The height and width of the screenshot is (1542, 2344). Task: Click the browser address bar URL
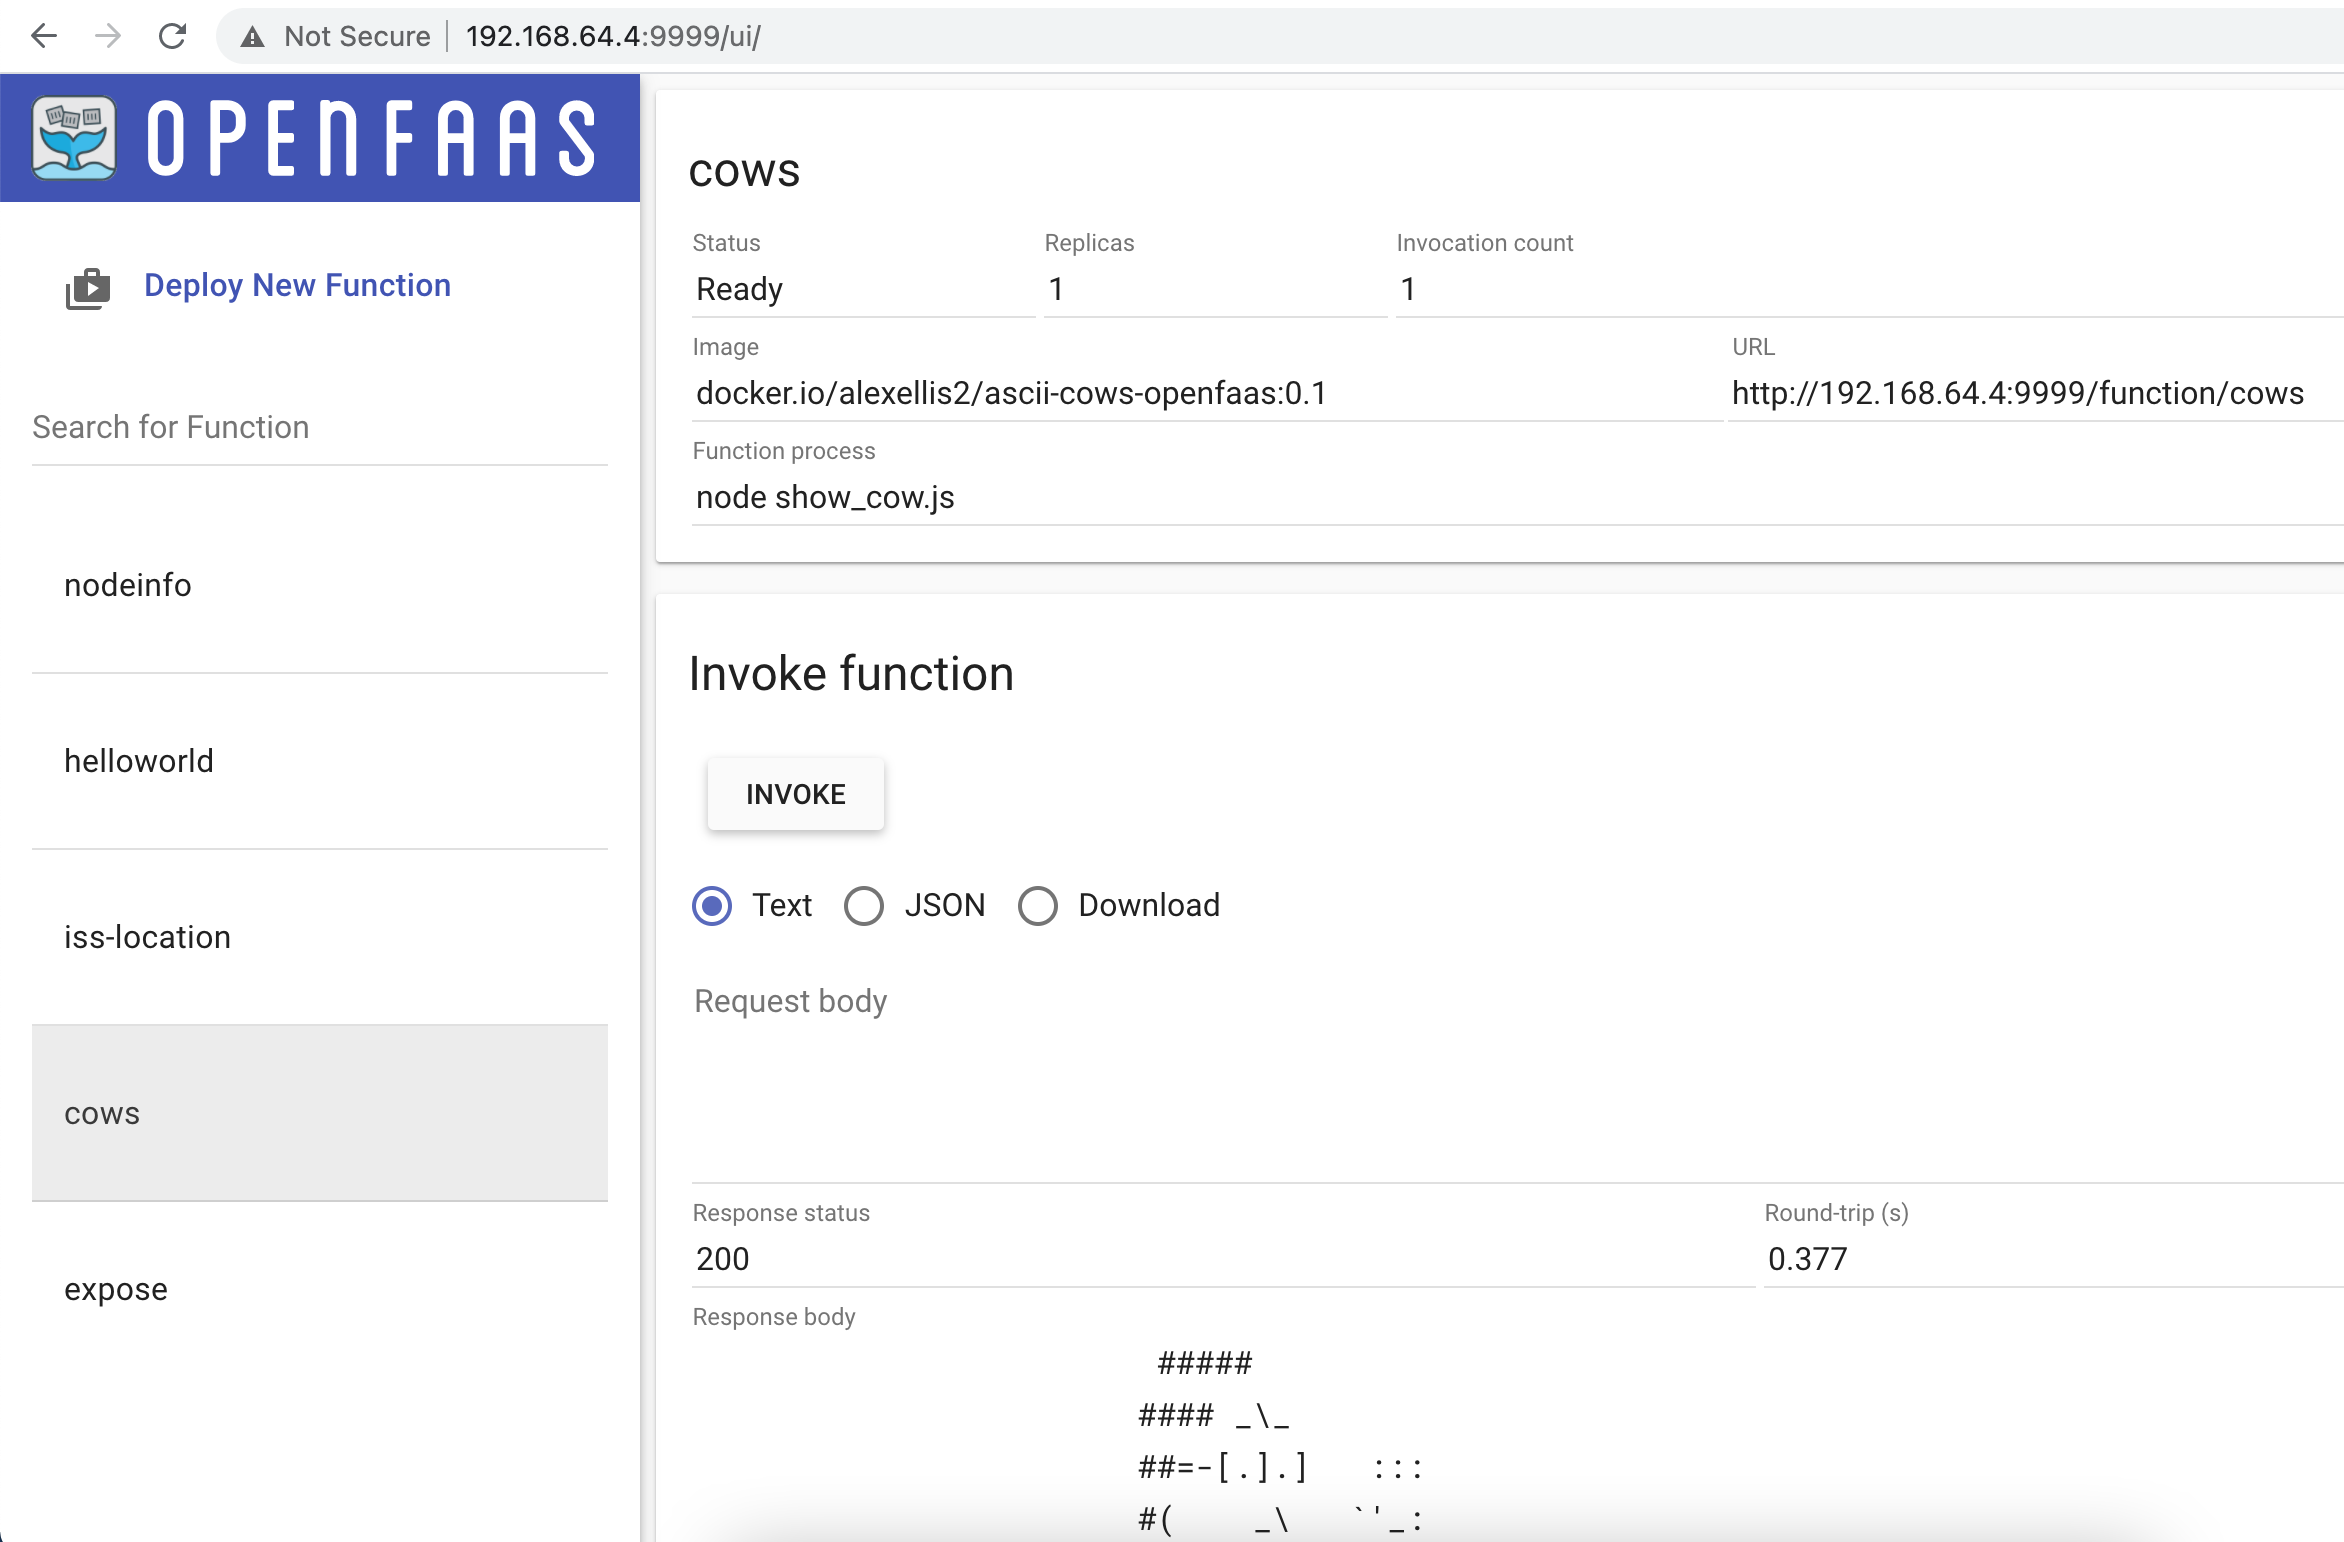pyautogui.click(x=613, y=36)
